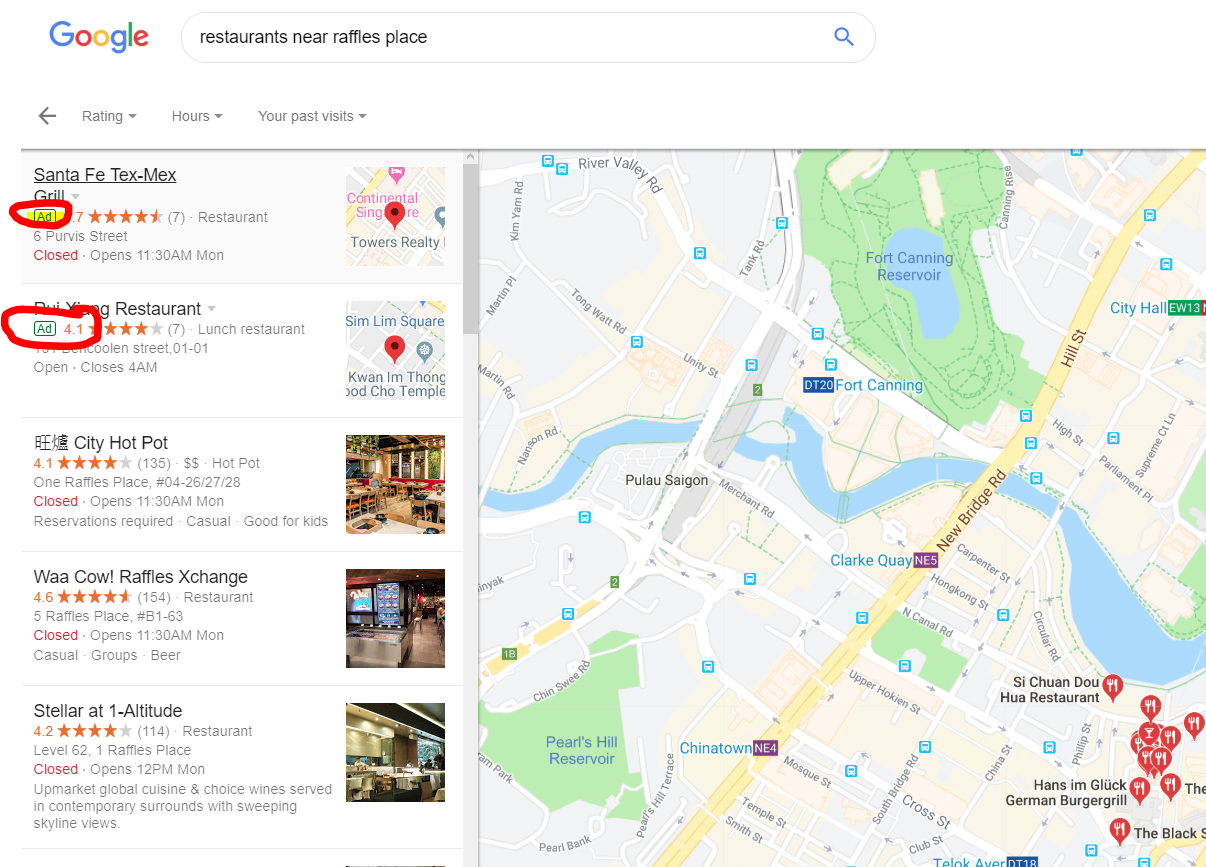1206x867 pixels.
Task: Click the City Hall EW13 station marker
Action: coord(1185,308)
